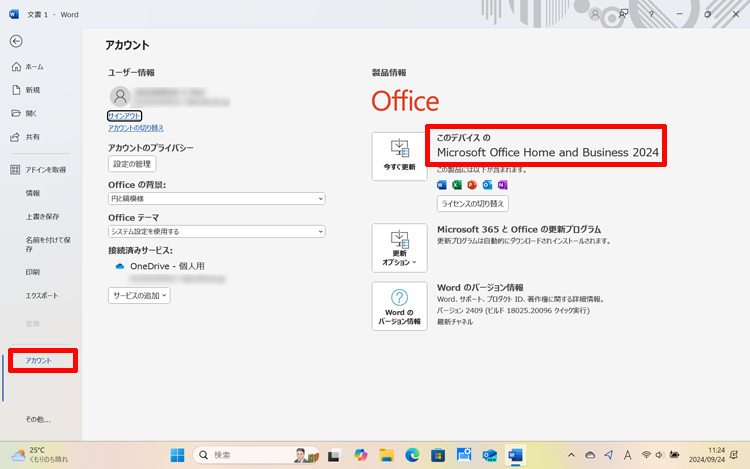750x469 pixels.
Task: Click the Word のバージョン情報 button
Action: [399, 306]
